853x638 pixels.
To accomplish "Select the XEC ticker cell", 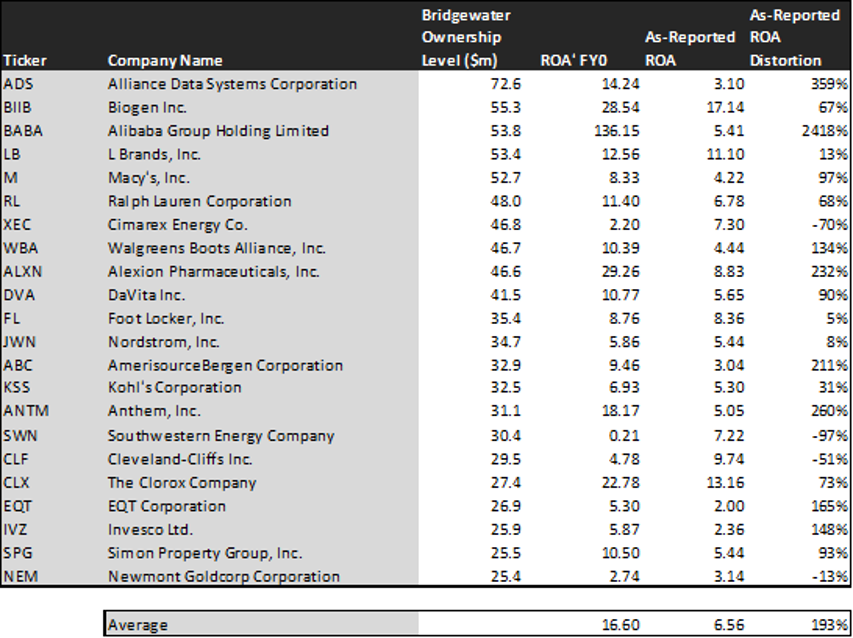I will point(17,225).
